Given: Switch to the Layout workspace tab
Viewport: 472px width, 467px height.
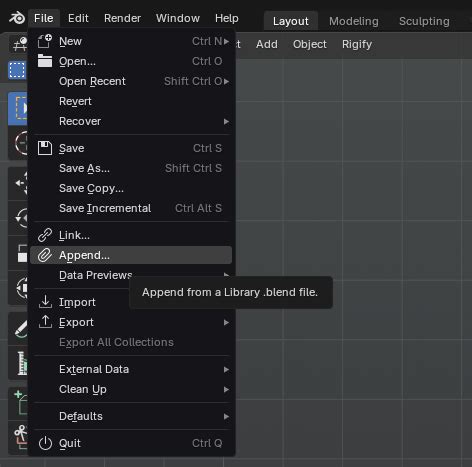Looking at the screenshot, I should (291, 21).
